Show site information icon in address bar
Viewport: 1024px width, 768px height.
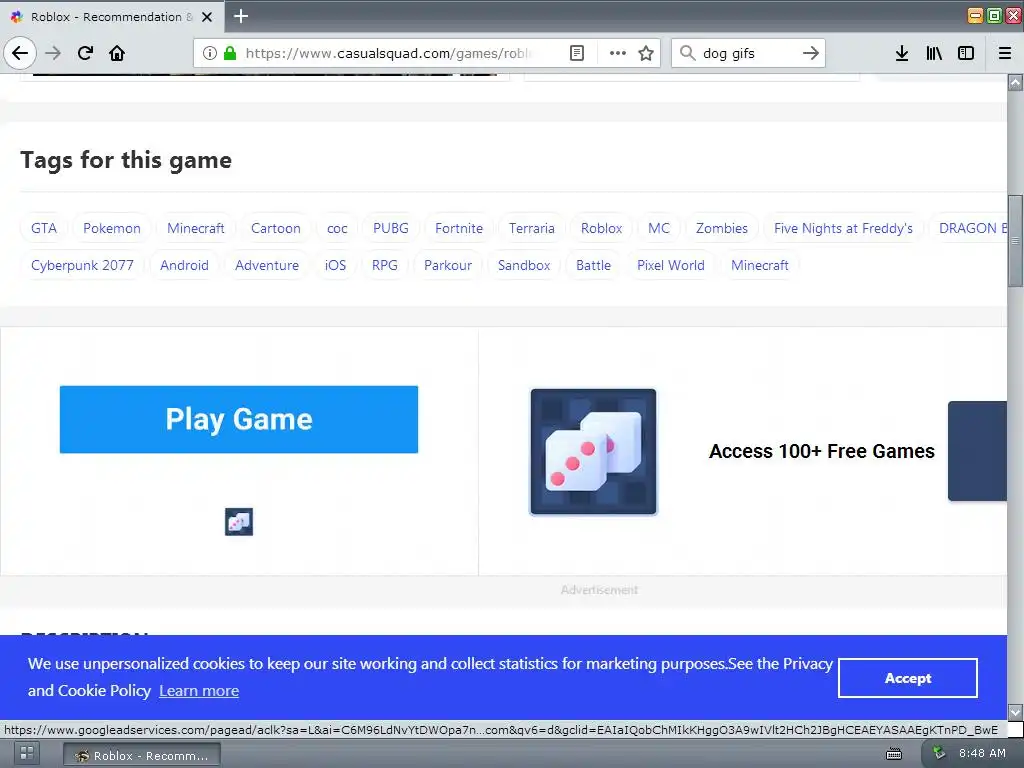pos(210,53)
